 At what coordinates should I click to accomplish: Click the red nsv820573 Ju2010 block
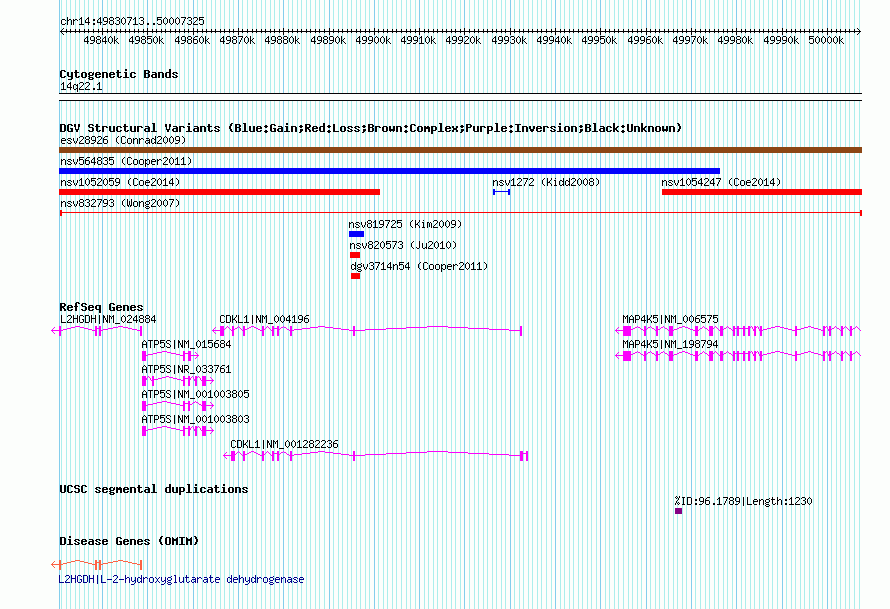pos(355,255)
